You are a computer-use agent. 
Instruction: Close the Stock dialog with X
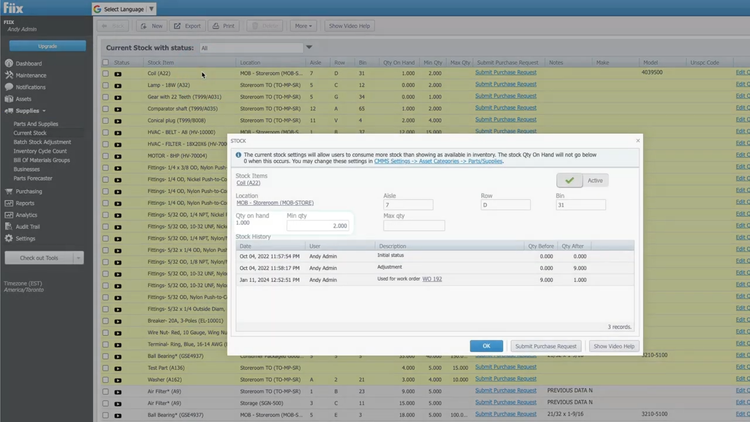pyautogui.click(x=638, y=141)
